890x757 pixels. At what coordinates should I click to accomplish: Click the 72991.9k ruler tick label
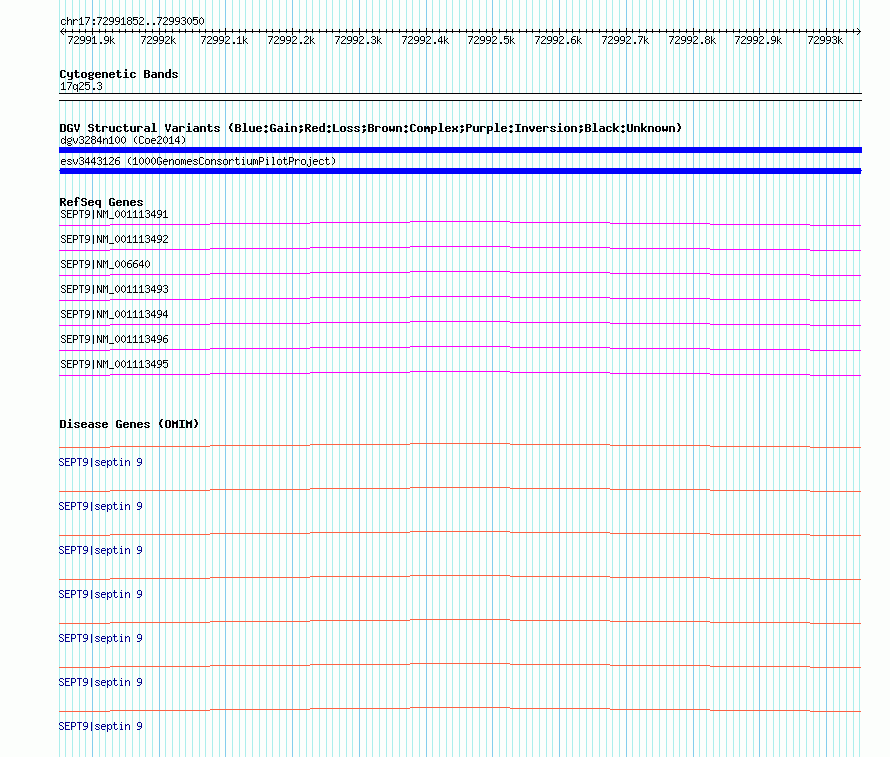point(91,40)
